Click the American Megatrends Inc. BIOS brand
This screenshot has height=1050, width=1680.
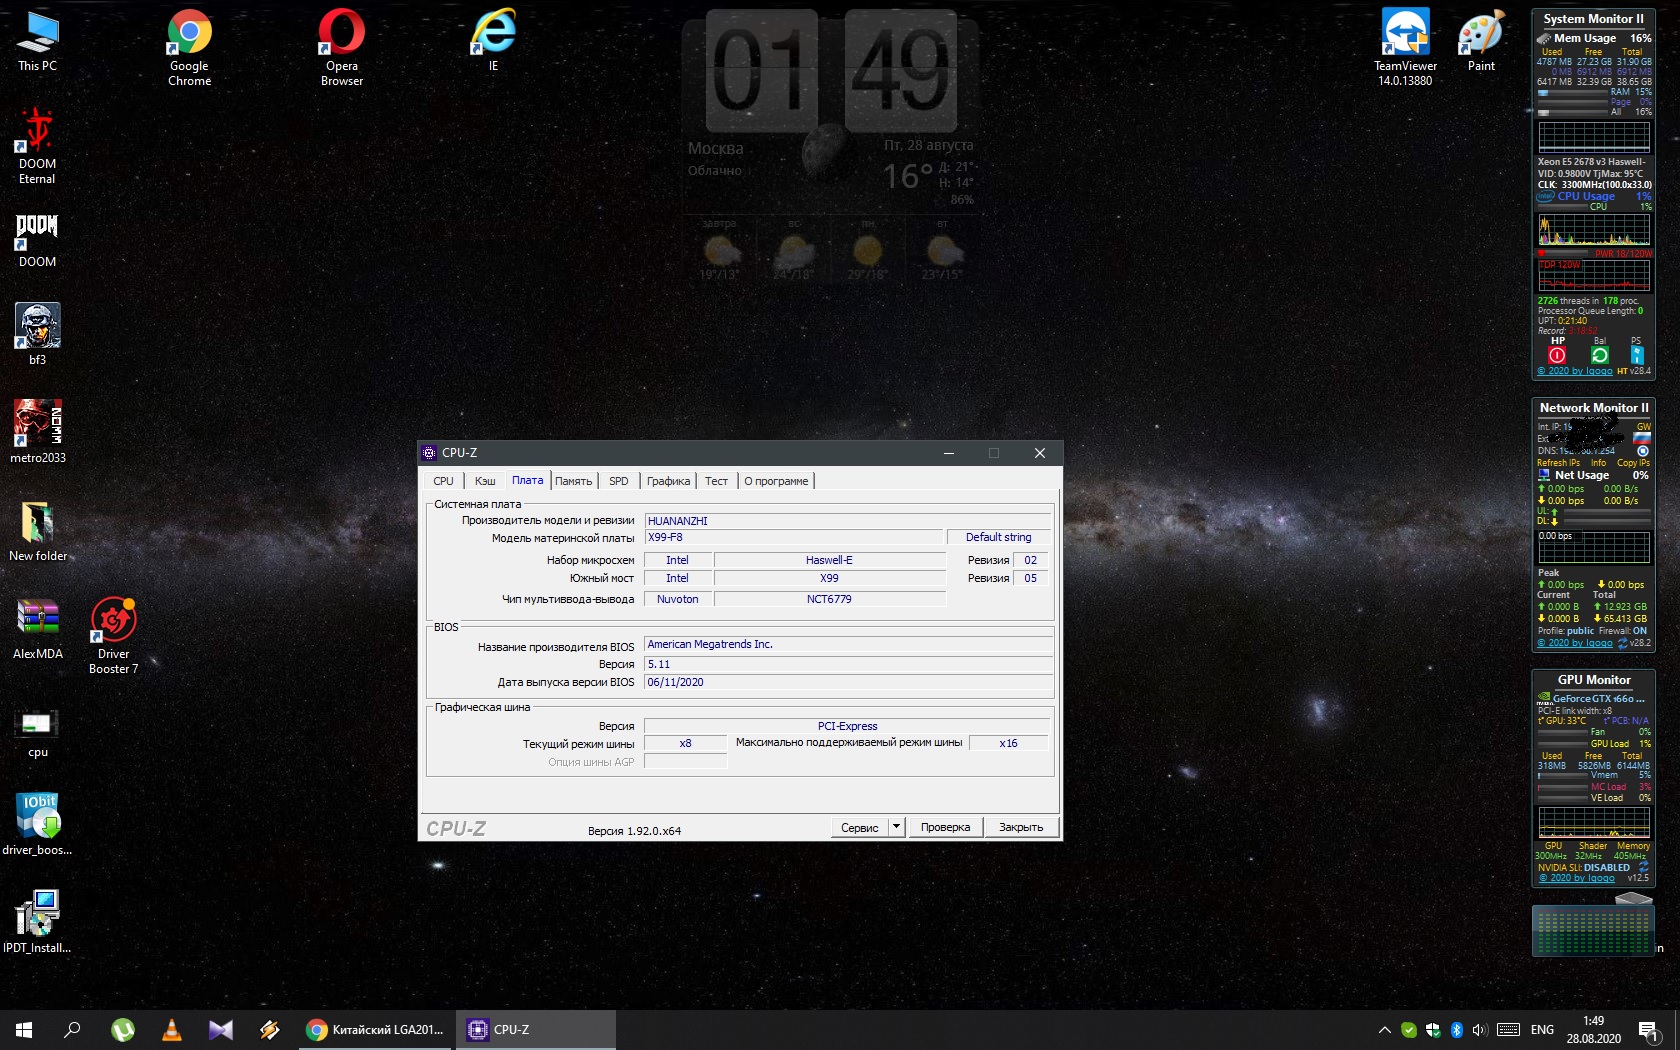click(x=849, y=644)
